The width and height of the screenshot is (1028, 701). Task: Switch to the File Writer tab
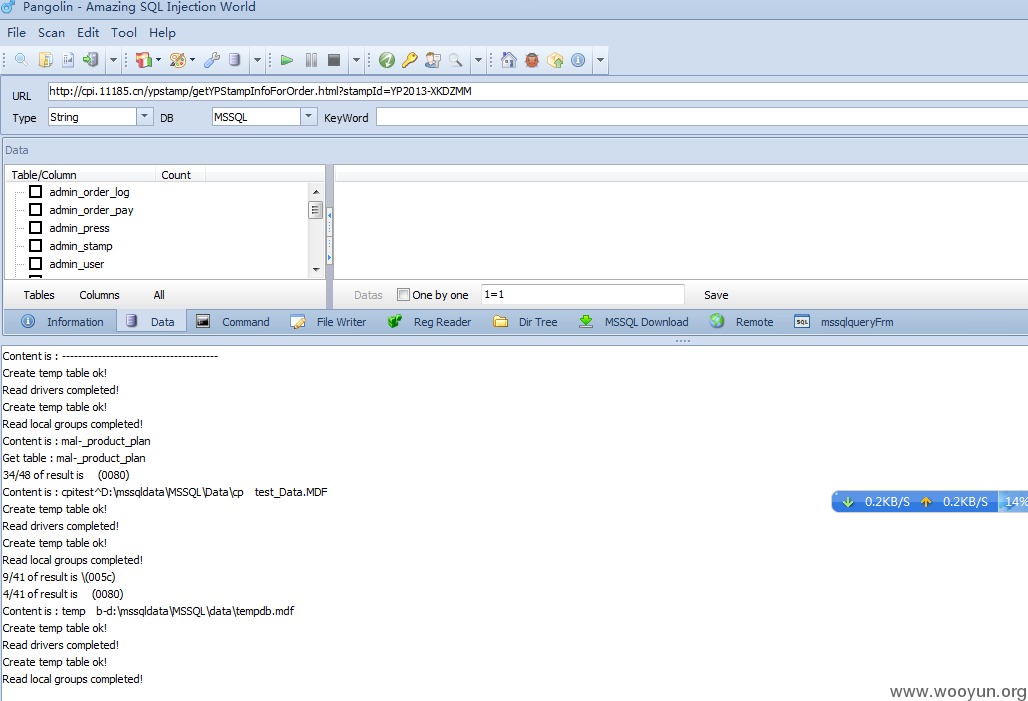(328, 322)
